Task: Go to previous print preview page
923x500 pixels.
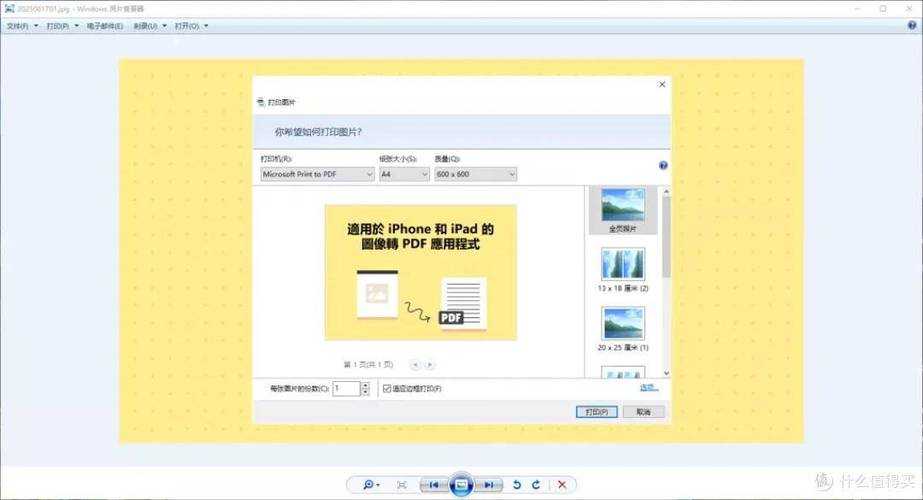Action: [x=415, y=365]
